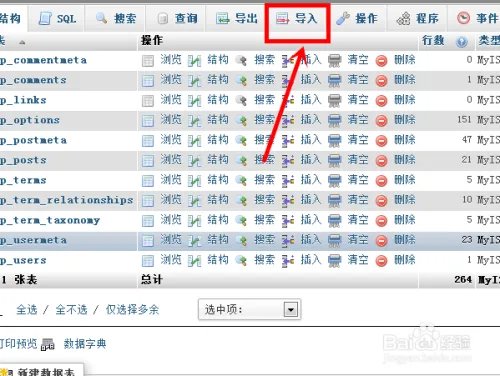Viewport: 500px width, 376px height.
Task: Open the p_users table link
Action: click(x=23, y=260)
